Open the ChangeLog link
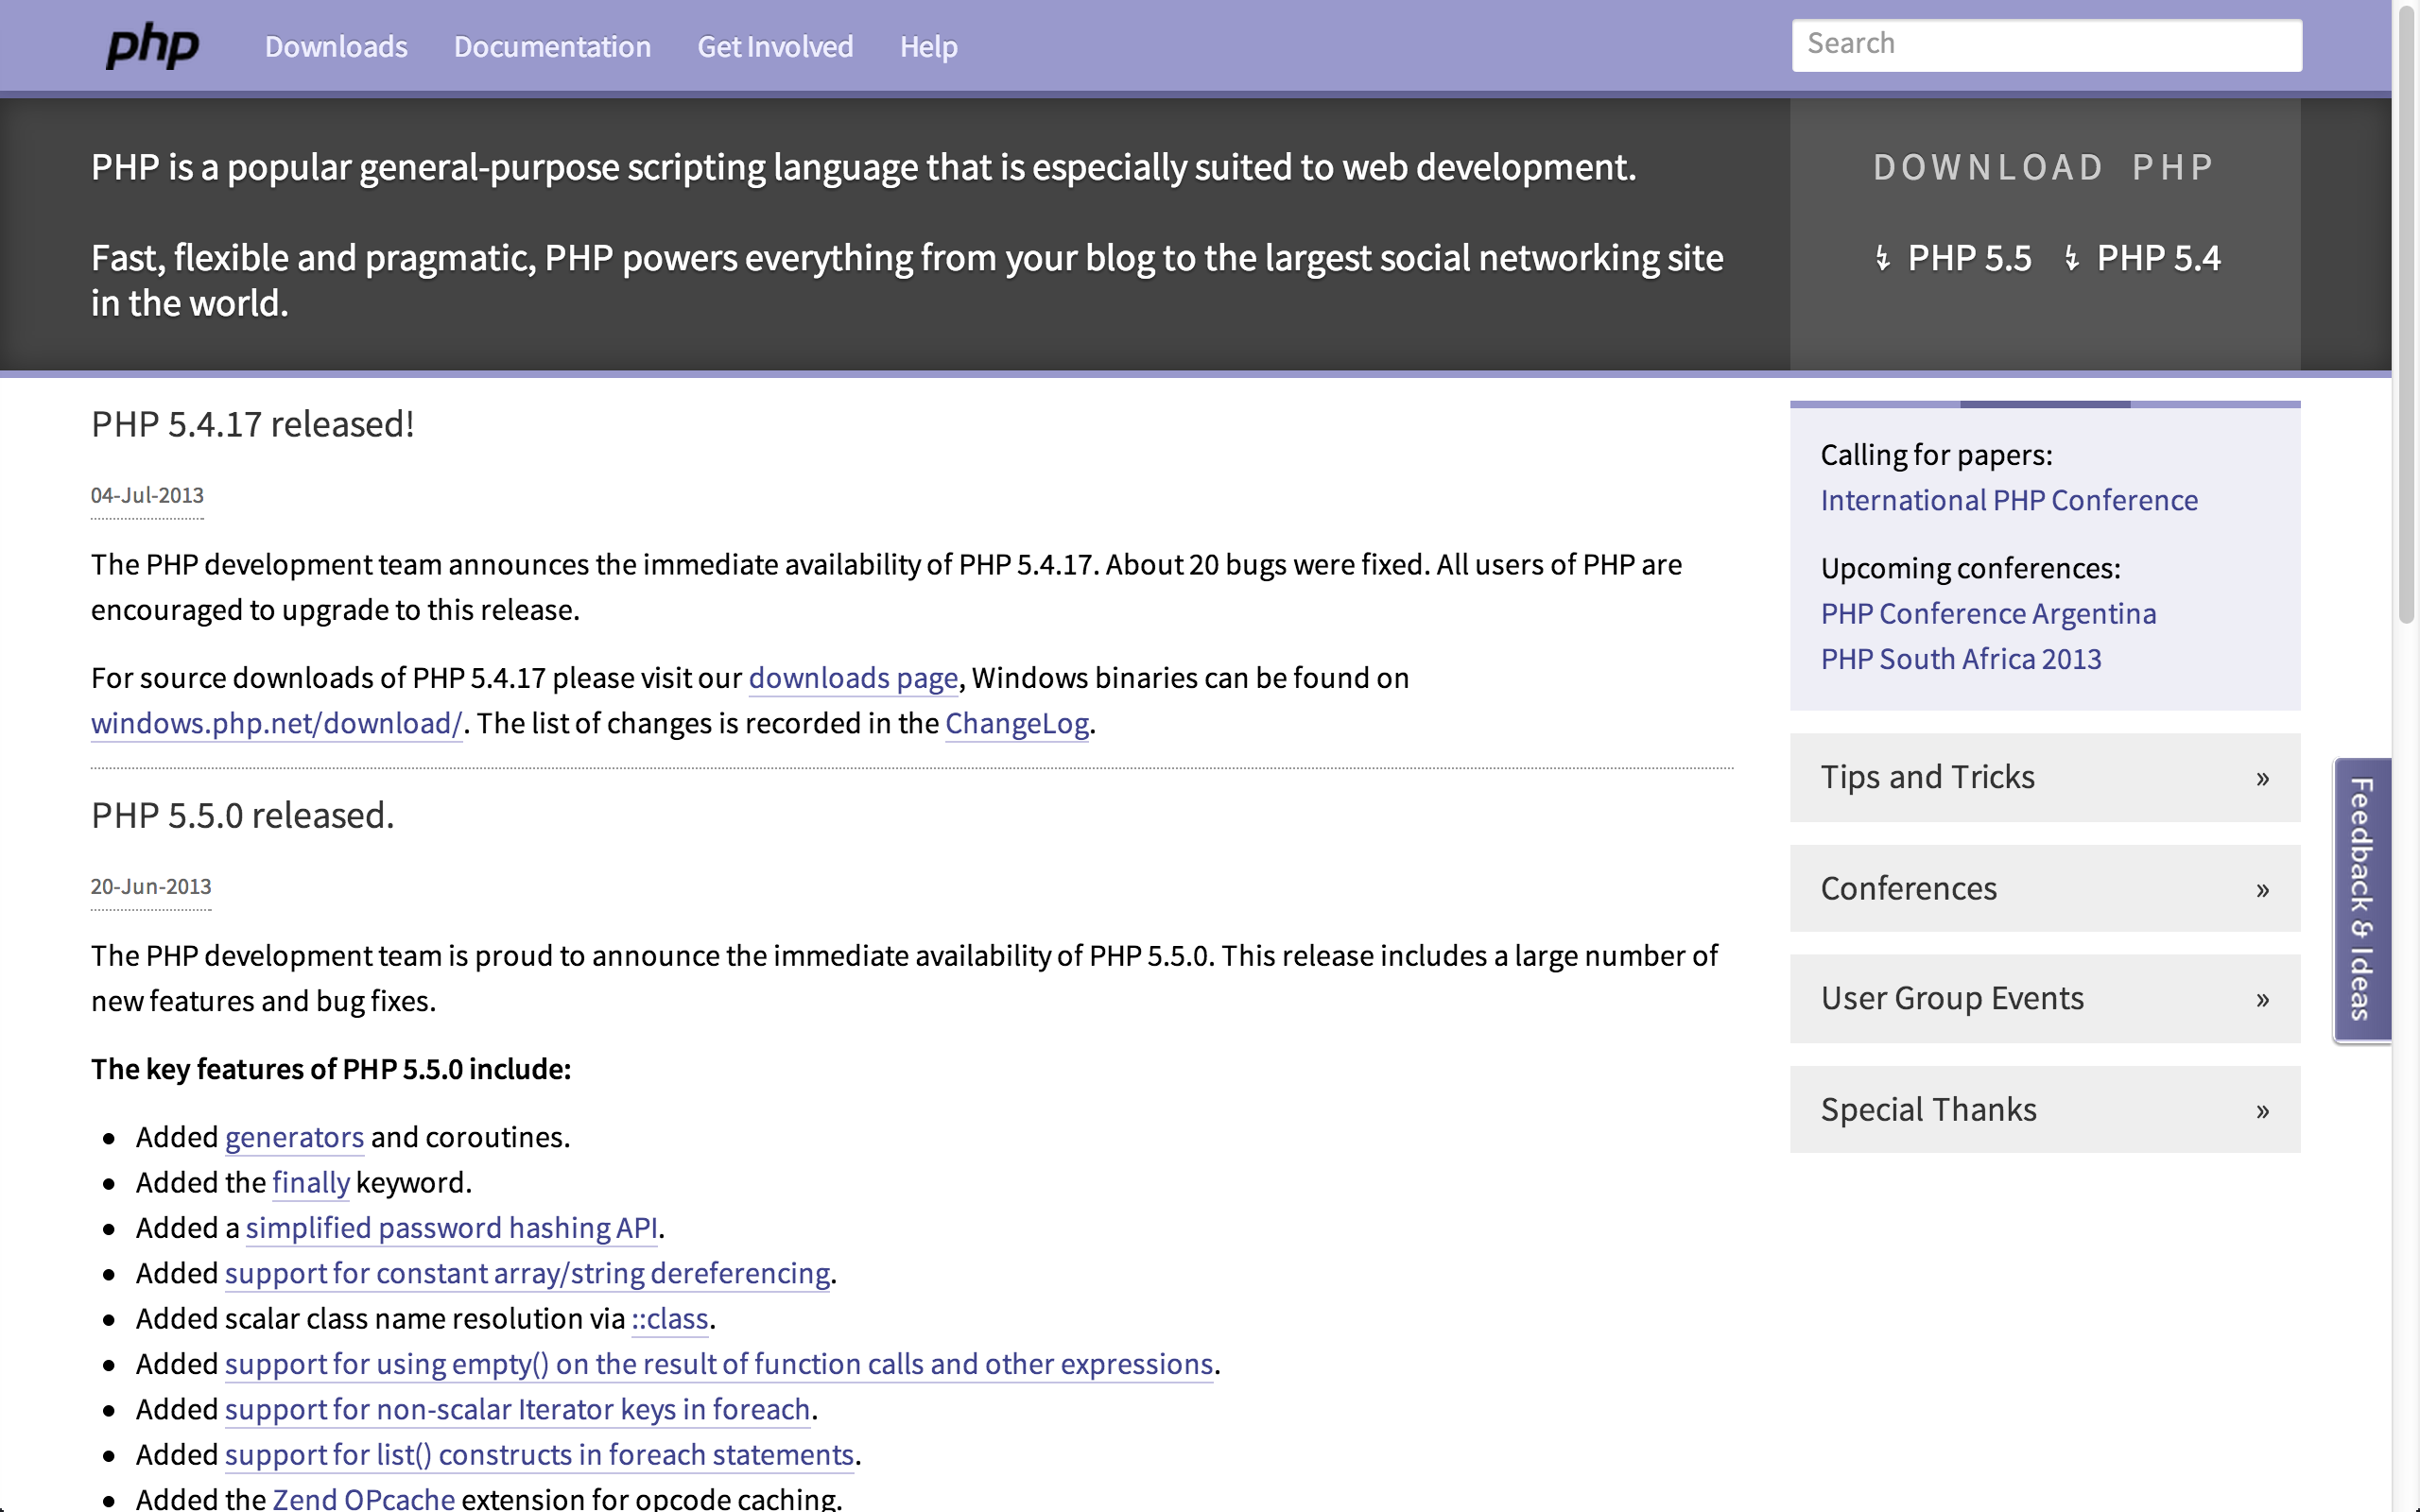 point(1016,723)
